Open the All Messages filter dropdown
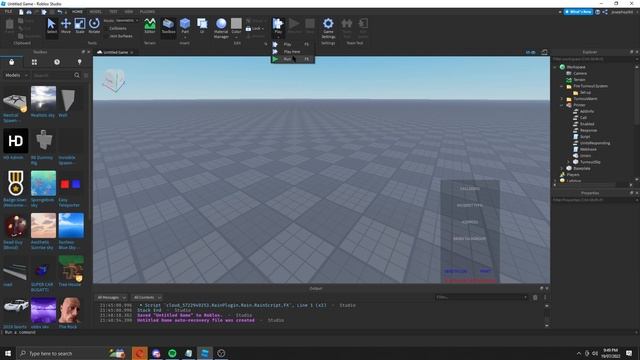Image resolution: width=640 pixels, height=360 pixels. 111,298
